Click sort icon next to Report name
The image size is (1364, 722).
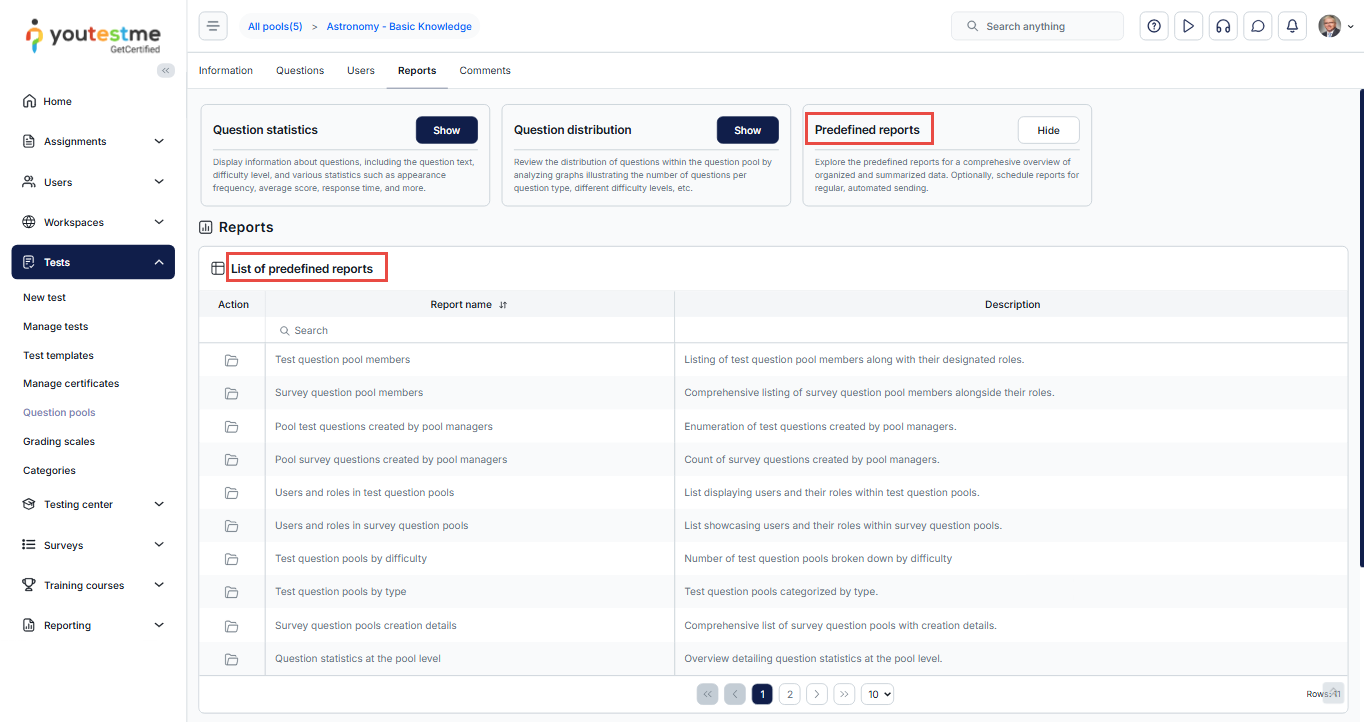click(503, 305)
